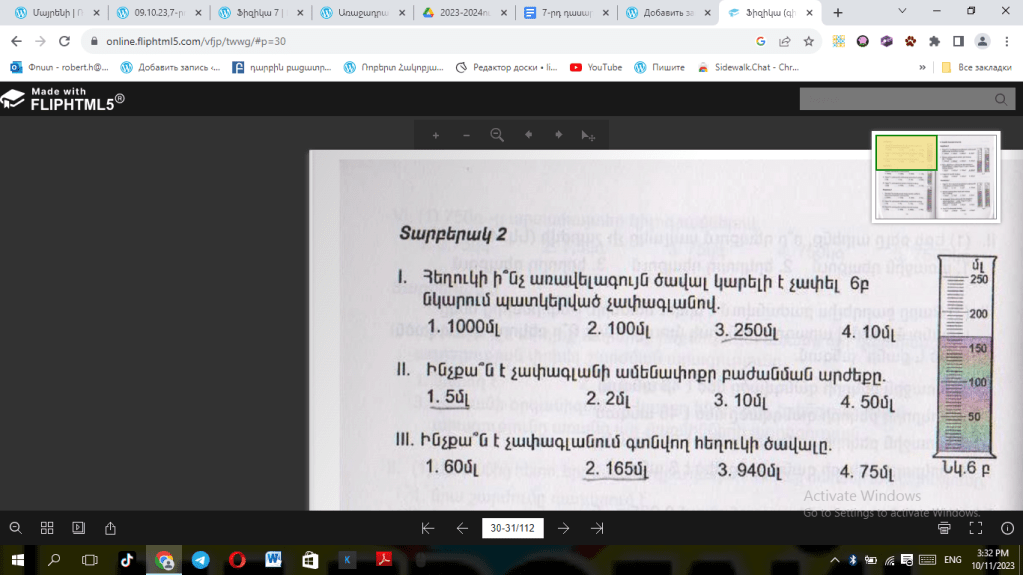Image resolution: width=1023 pixels, height=575 pixels.
Task: Flip to the next page
Action: click(x=564, y=528)
